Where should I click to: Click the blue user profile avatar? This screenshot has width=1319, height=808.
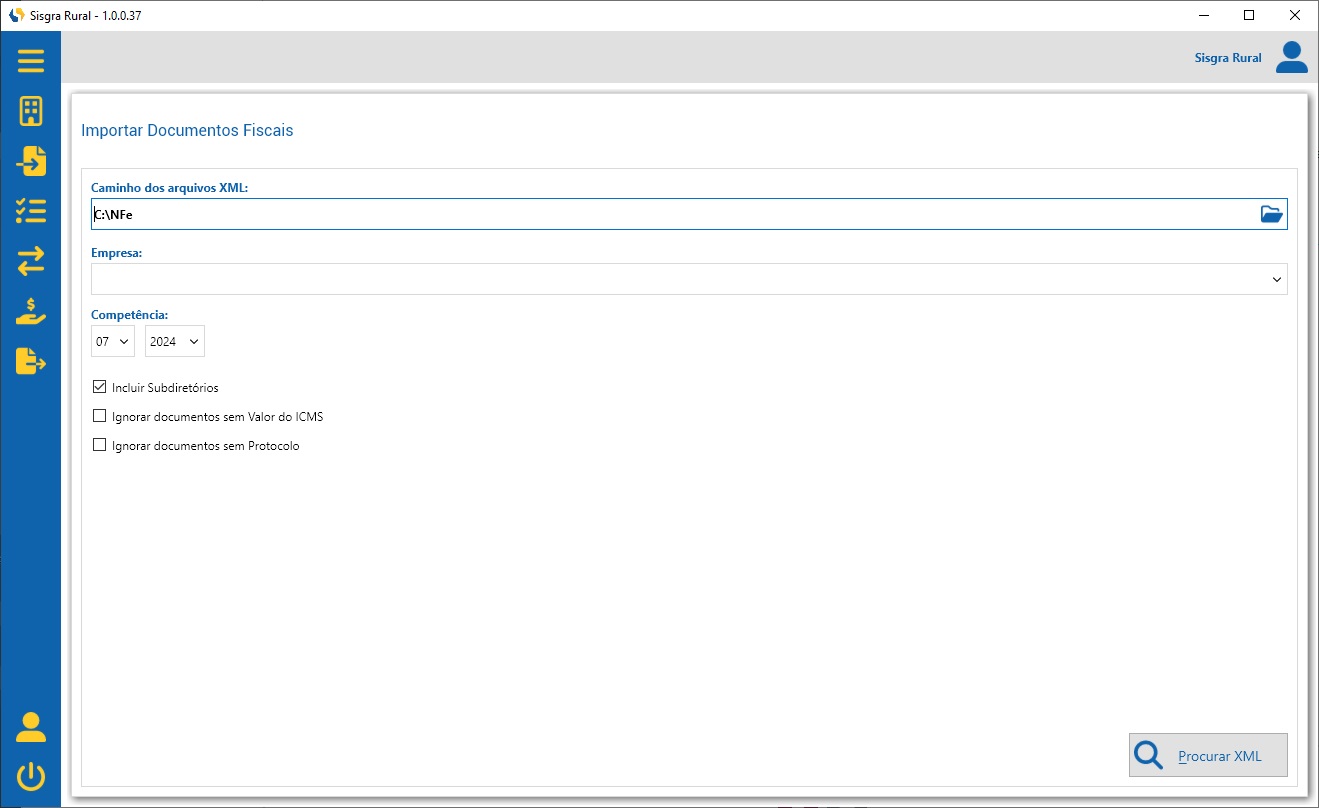tap(1291, 58)
